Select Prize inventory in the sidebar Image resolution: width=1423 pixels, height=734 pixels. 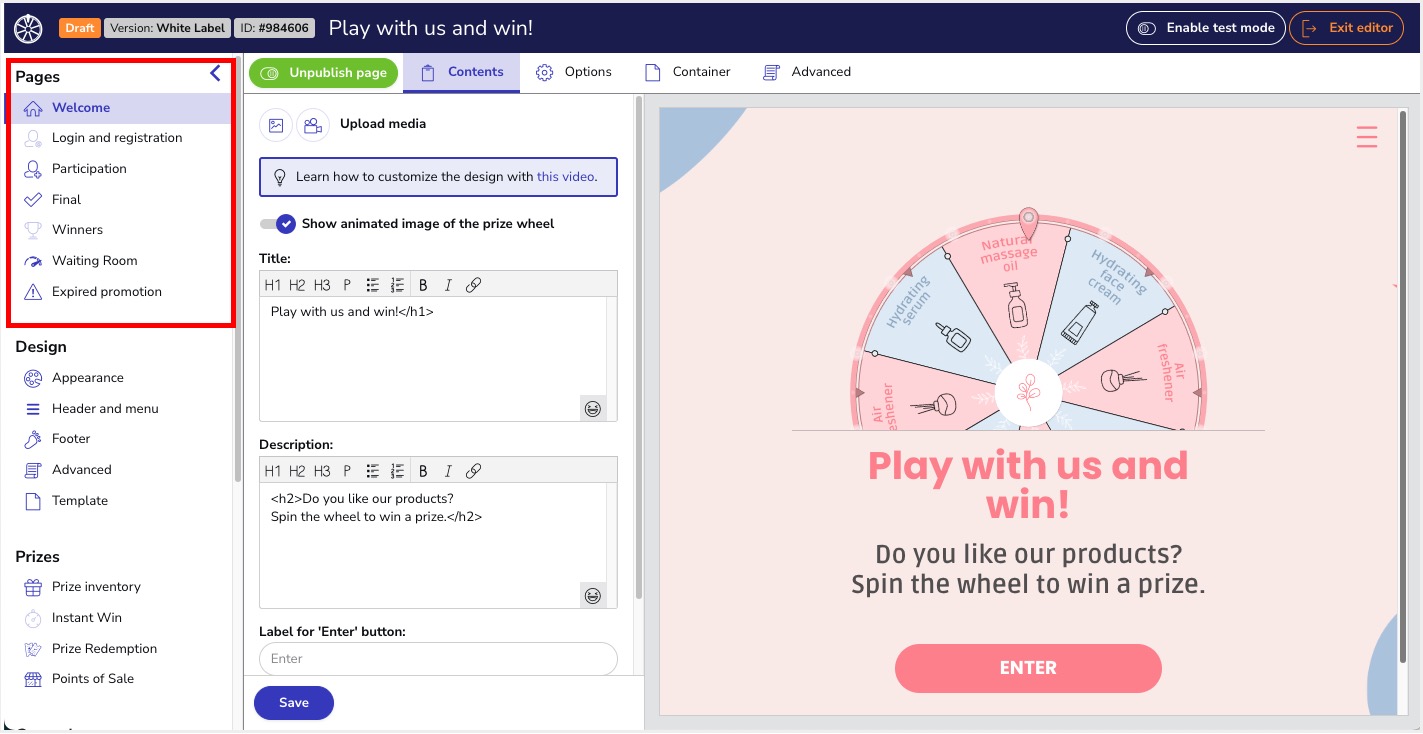coord(96,587)
